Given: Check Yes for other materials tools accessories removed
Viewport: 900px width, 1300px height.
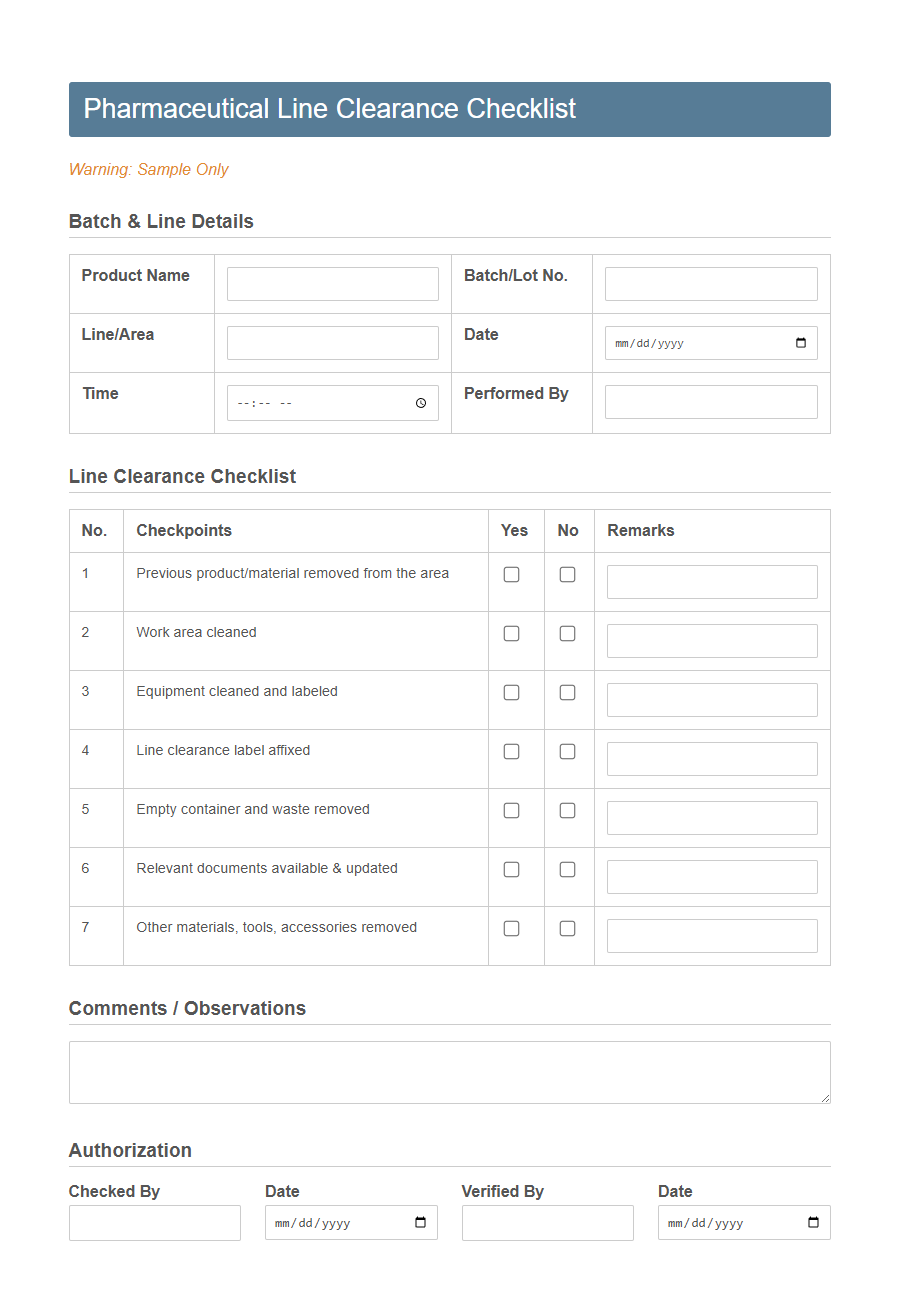Looking at the screenshot, I should (511, 928).
